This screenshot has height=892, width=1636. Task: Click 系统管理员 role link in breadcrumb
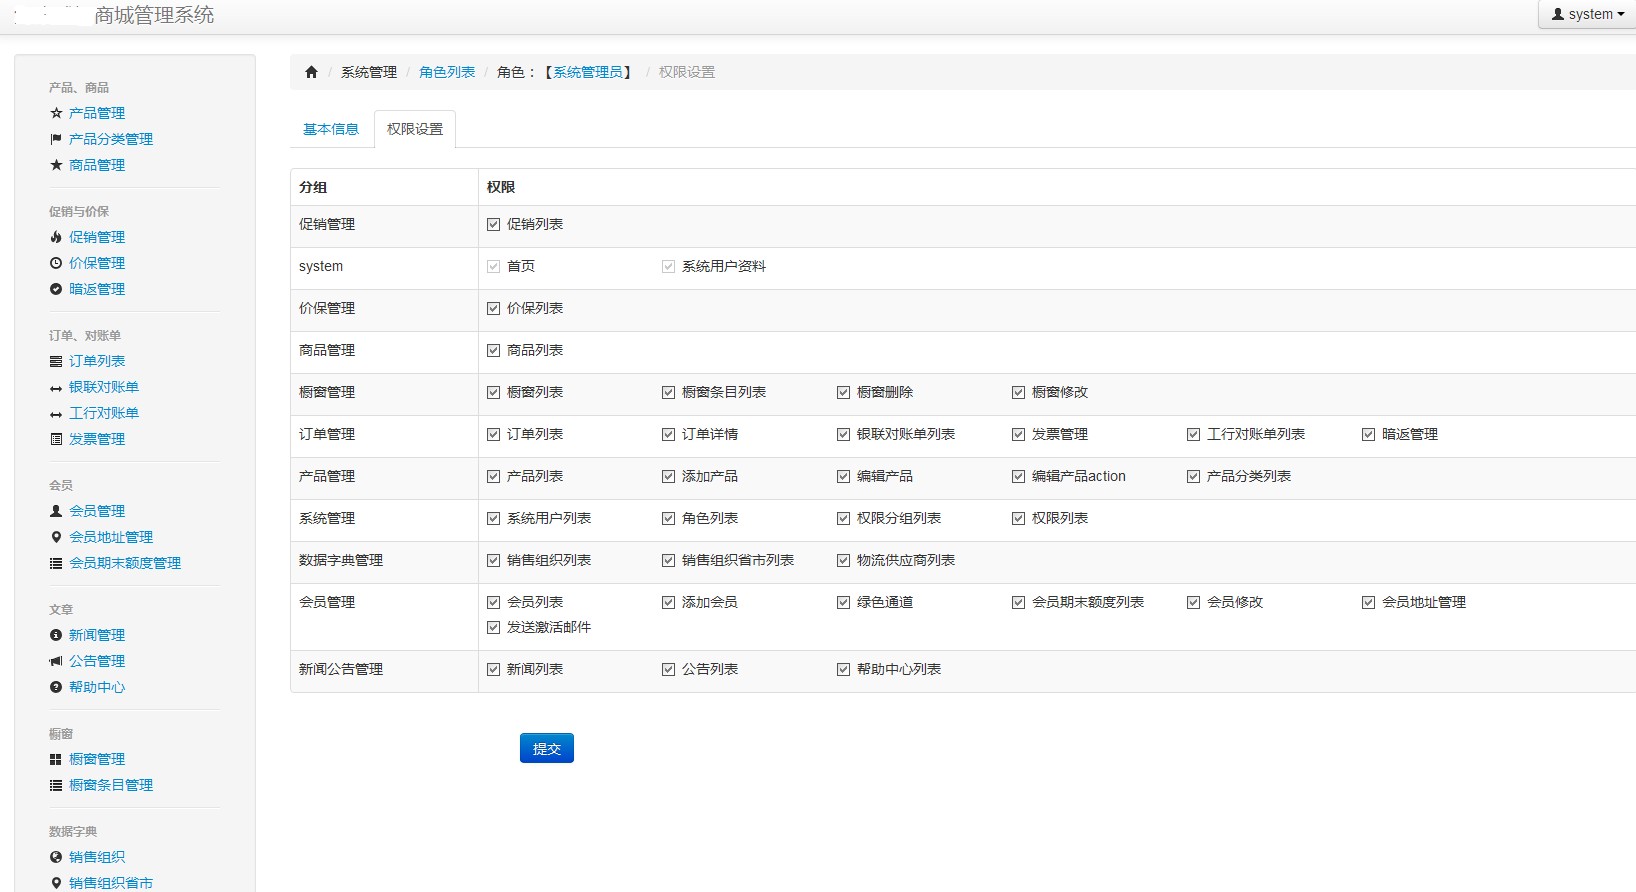point(588,72)
